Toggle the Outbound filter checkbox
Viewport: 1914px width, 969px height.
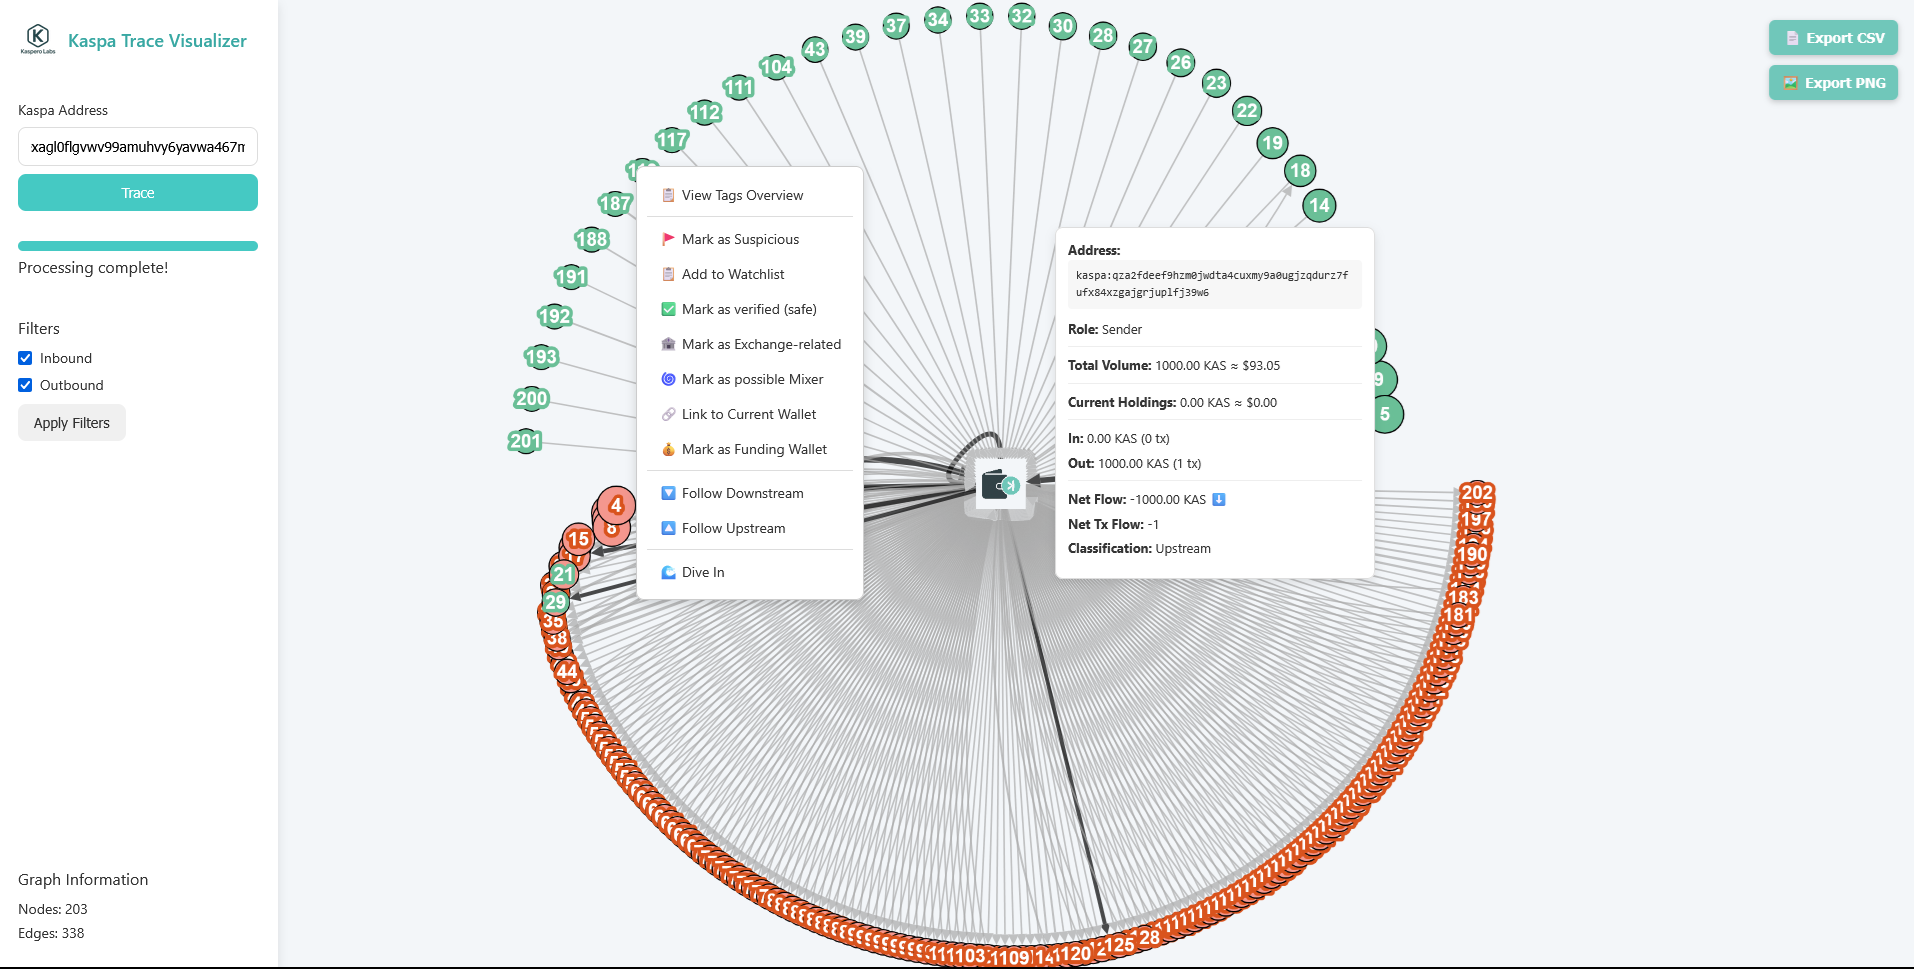click(25, 385)
